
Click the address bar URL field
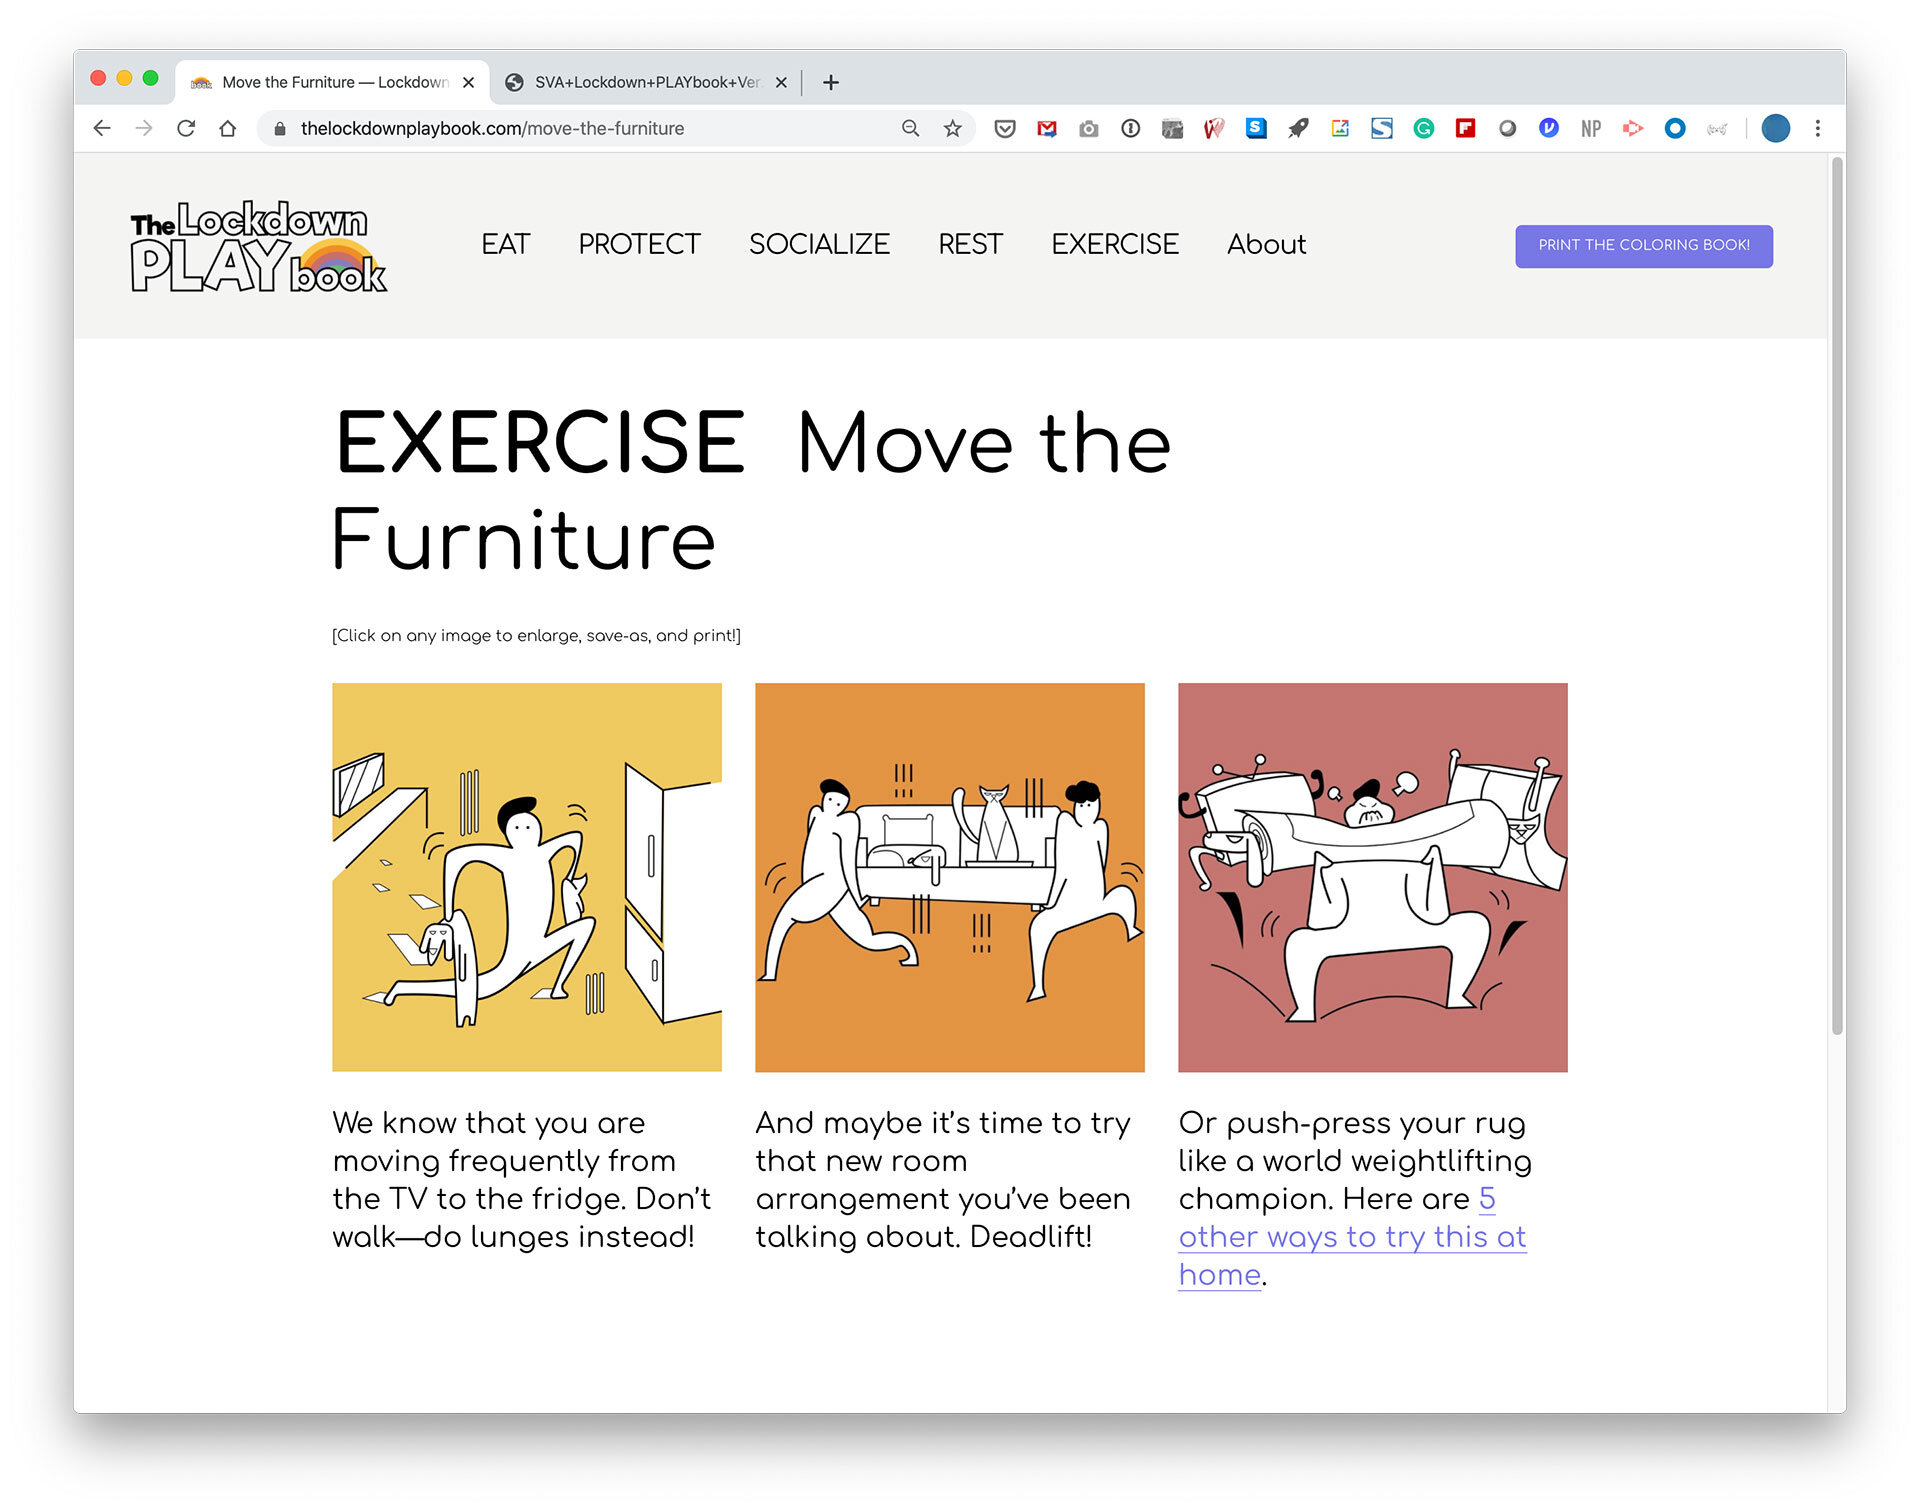(590, 128)
